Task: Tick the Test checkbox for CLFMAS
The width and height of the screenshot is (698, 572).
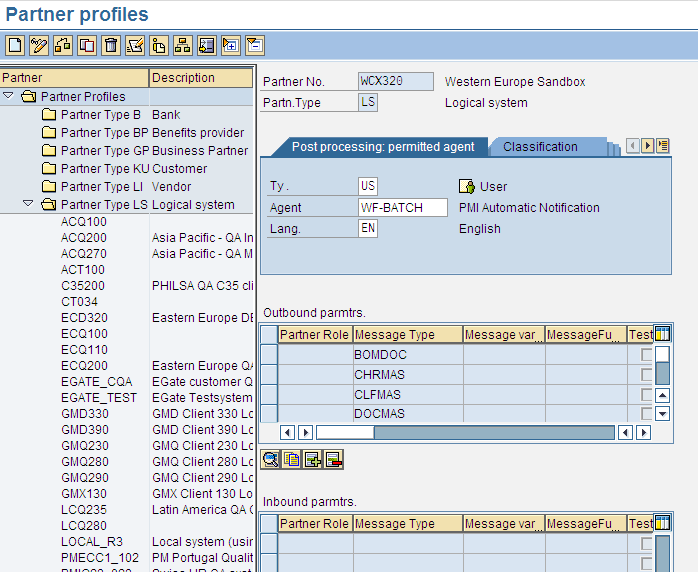Action: tap(646, 394)
